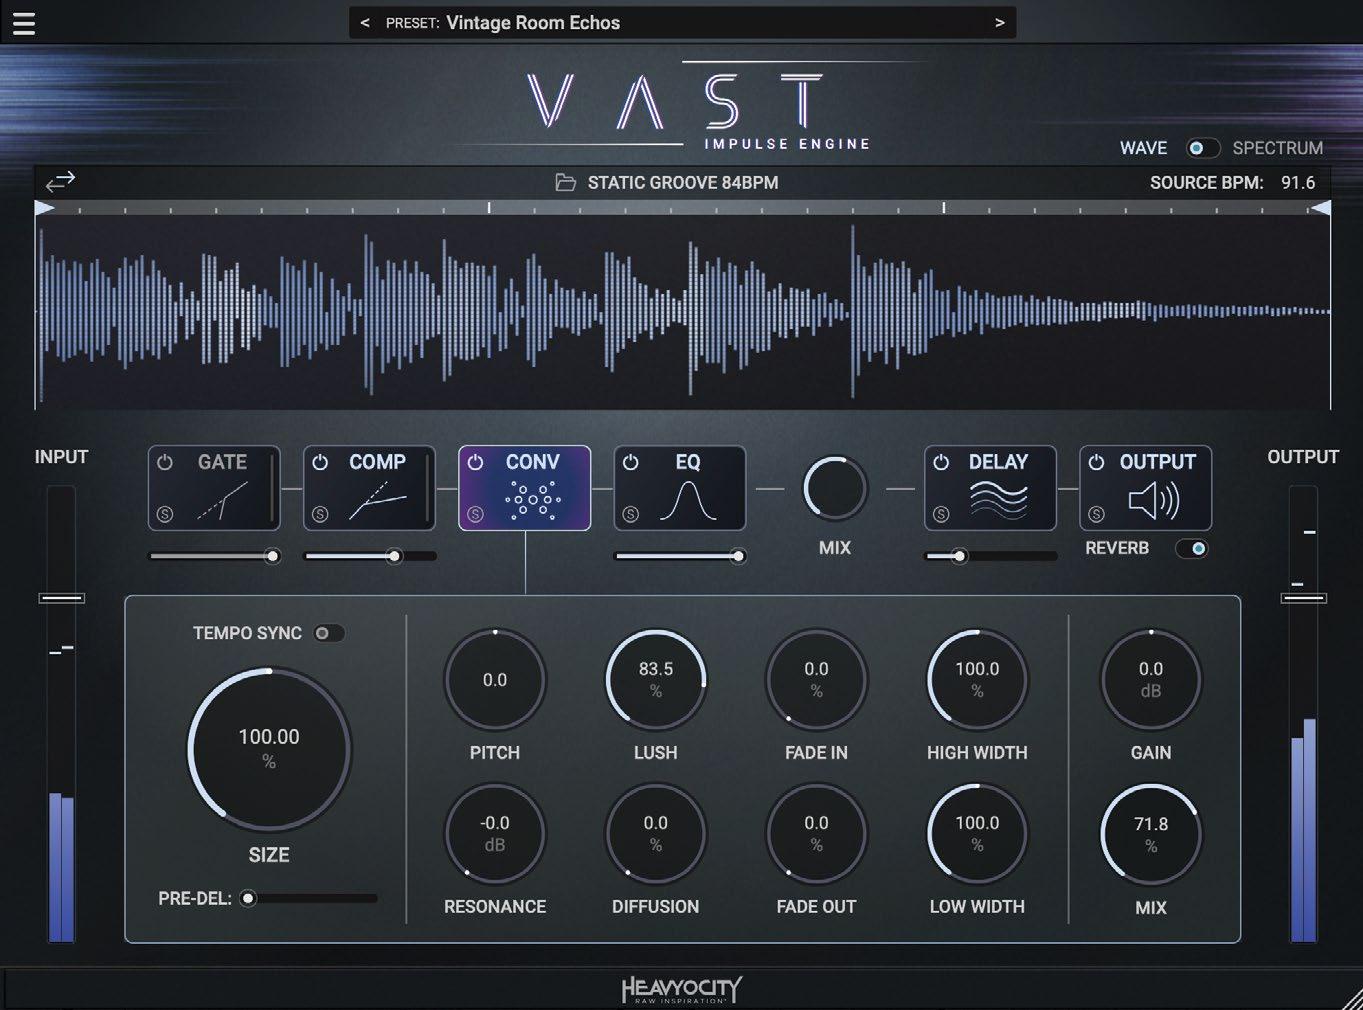The image size is (1363, 1010).
Task: Click the waveform end marker triangle
Action: (x=1321, y=208)
